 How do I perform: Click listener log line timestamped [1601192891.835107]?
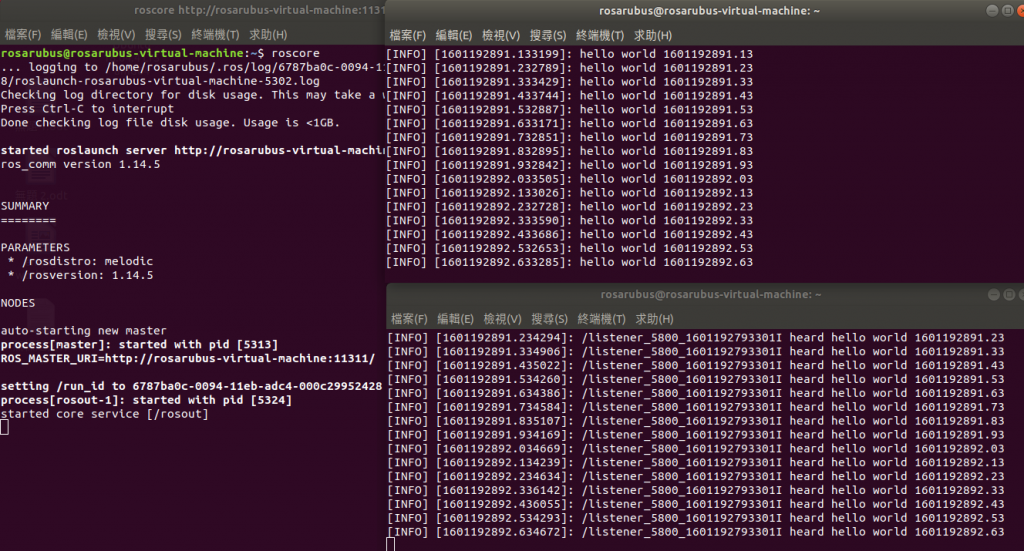click(x=696, y=421)
